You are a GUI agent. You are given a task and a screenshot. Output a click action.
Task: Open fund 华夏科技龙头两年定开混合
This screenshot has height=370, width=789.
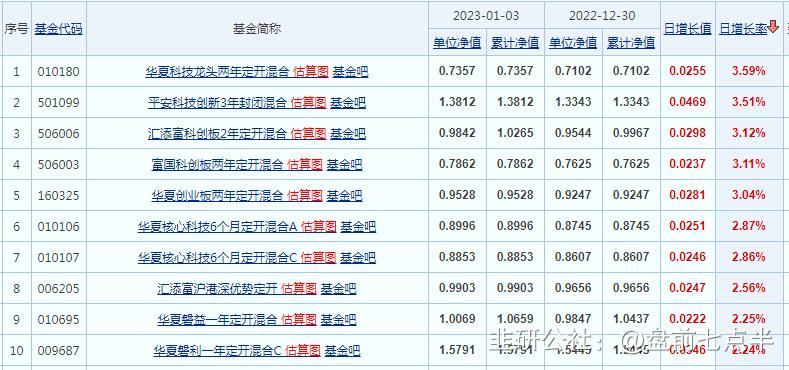click(218, 71)
